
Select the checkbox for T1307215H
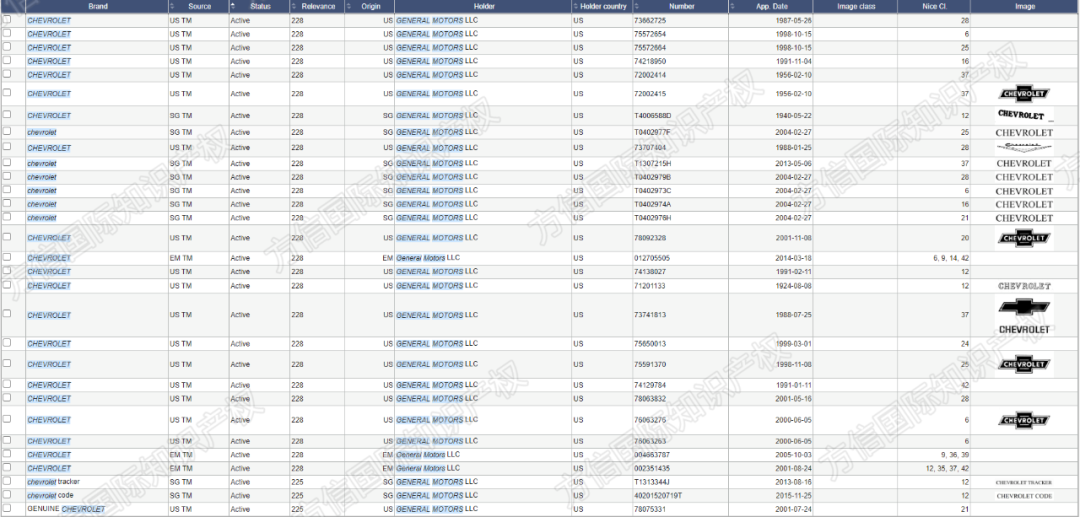(x=7, y=162)
